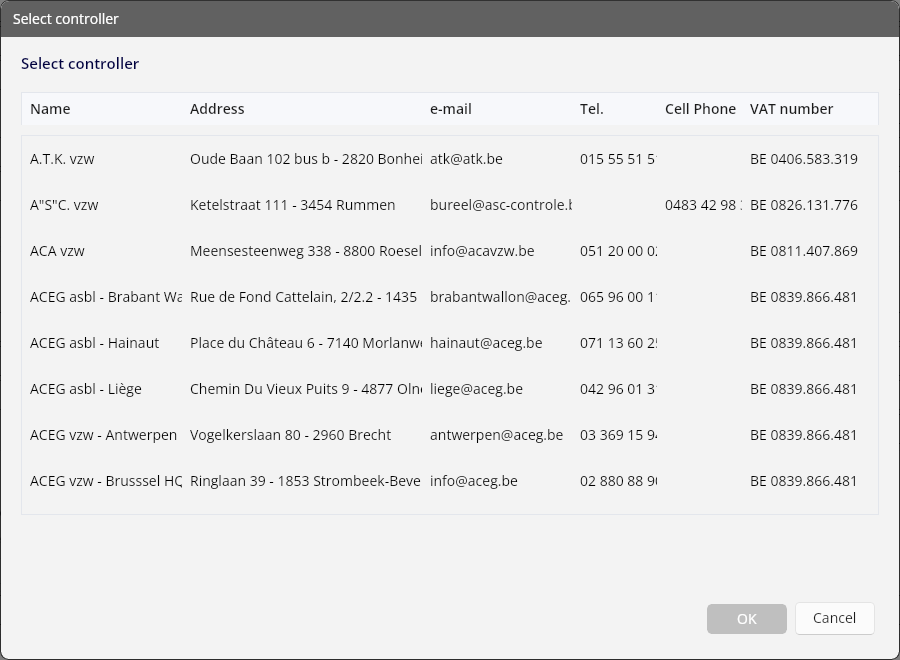Sort by the Name column header

[51, 109]
